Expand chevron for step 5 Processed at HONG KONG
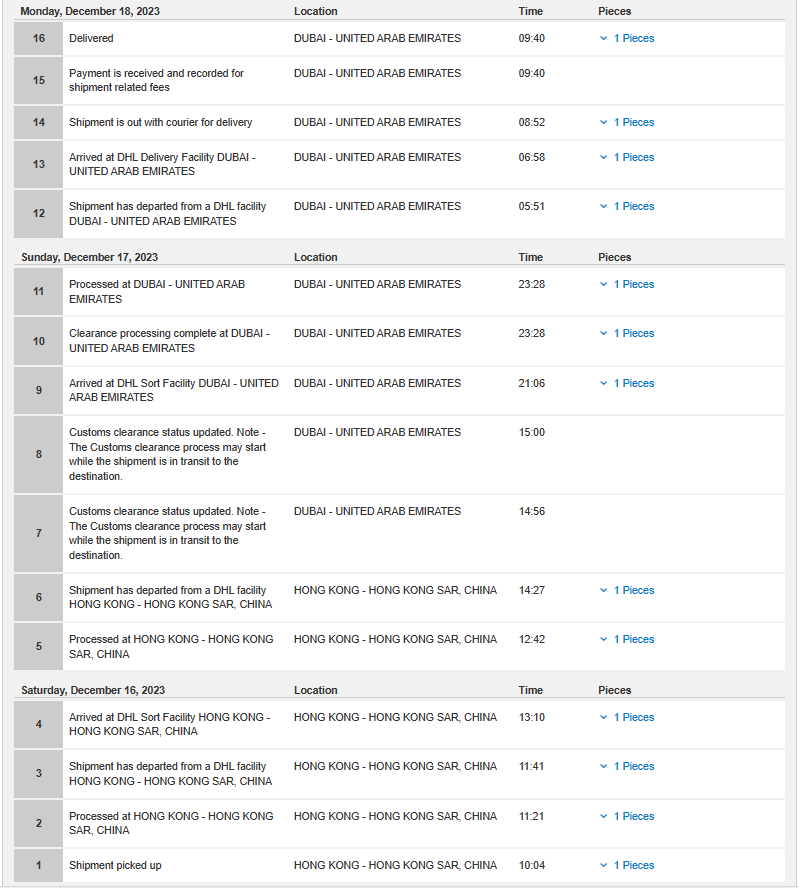The image size is (798, 888). tap(603, 639)
